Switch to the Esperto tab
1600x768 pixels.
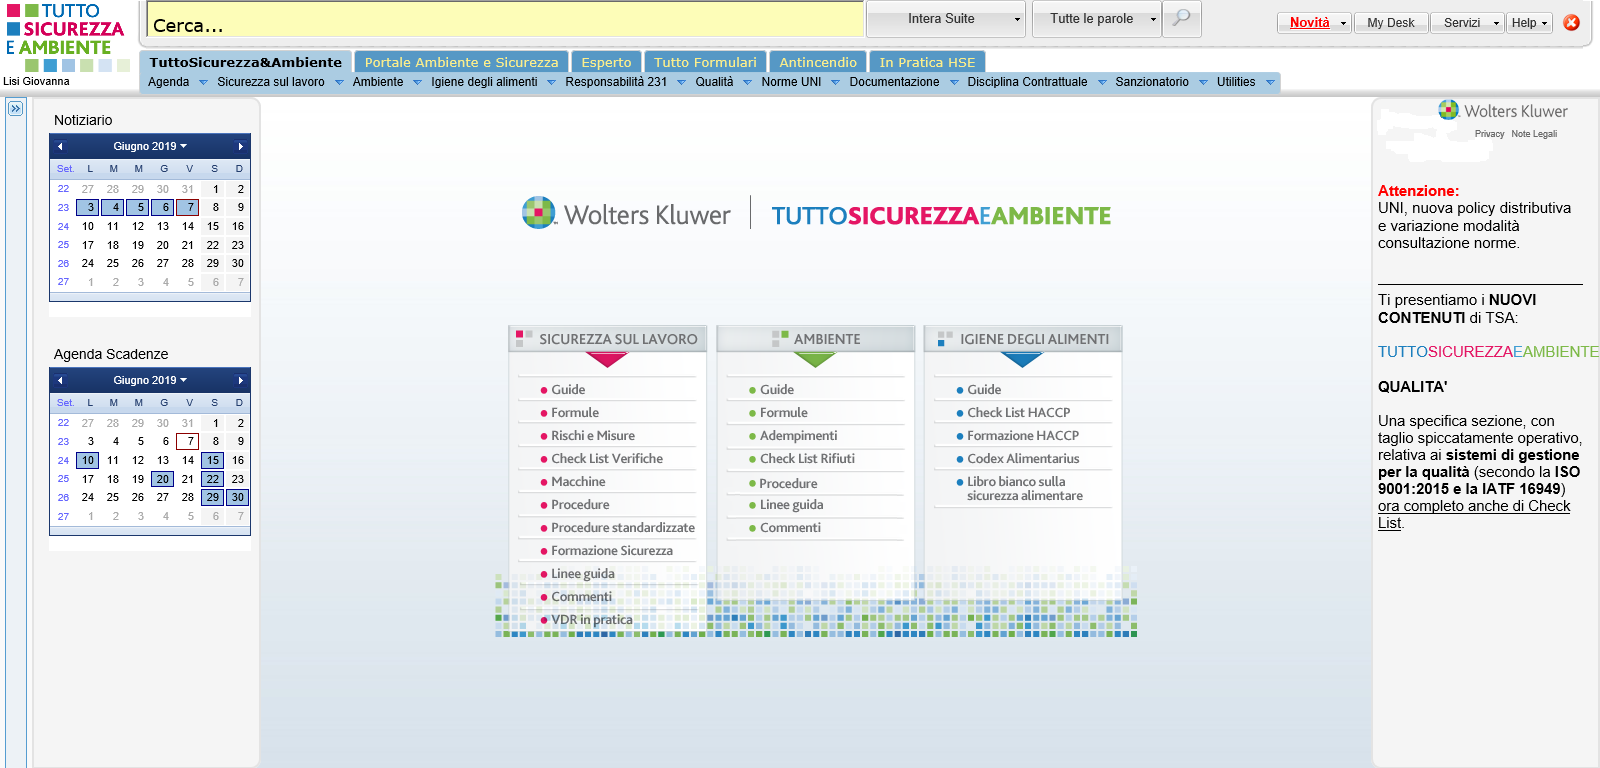point(606,62)
